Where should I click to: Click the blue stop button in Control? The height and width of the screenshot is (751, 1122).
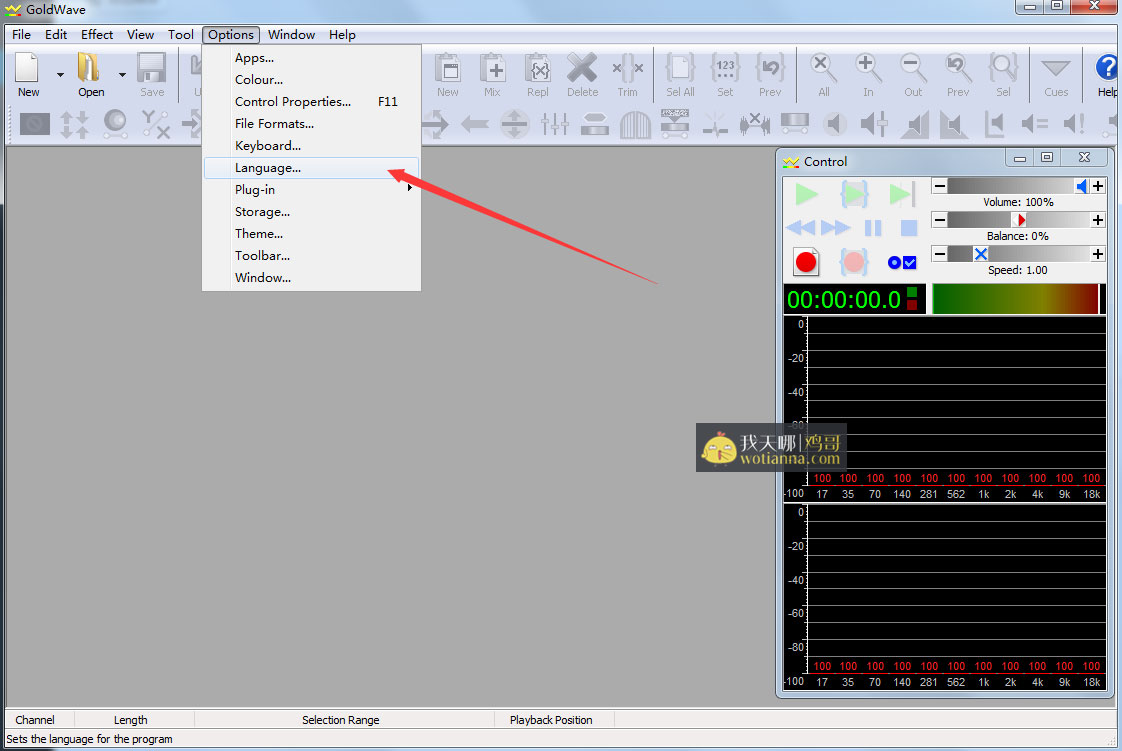909,228
